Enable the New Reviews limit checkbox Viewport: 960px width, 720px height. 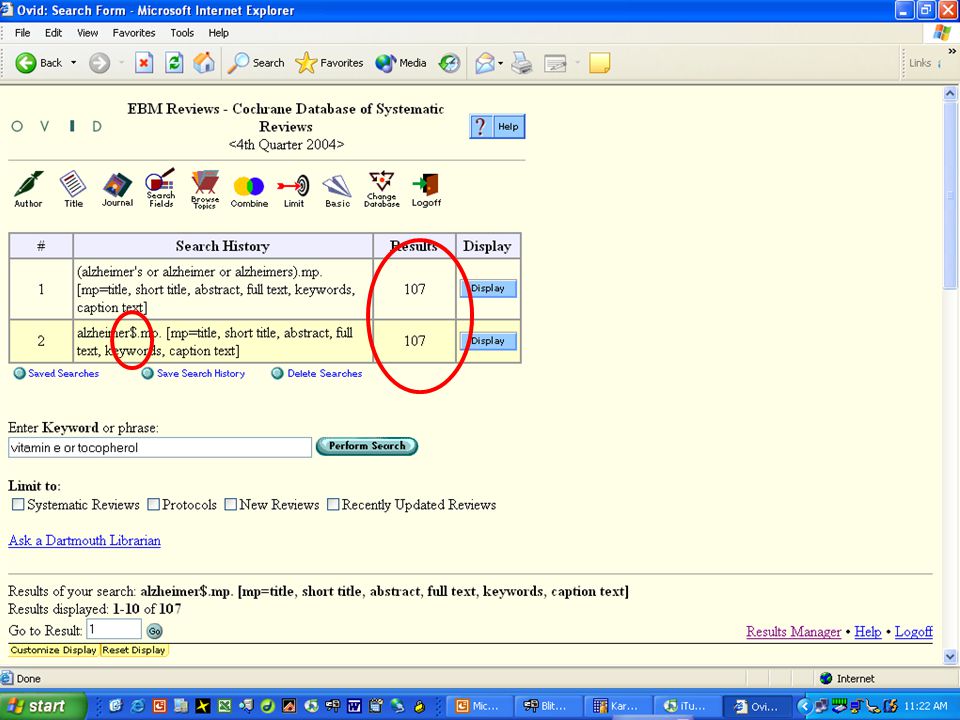[x=231, y=504]
